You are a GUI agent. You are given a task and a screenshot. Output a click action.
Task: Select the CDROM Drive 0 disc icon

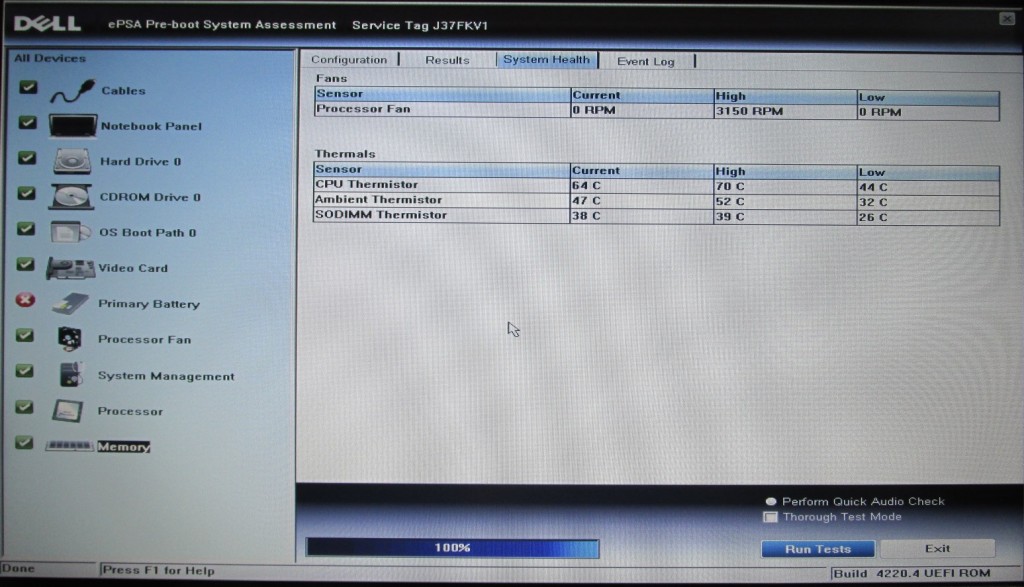click(71, 197)
